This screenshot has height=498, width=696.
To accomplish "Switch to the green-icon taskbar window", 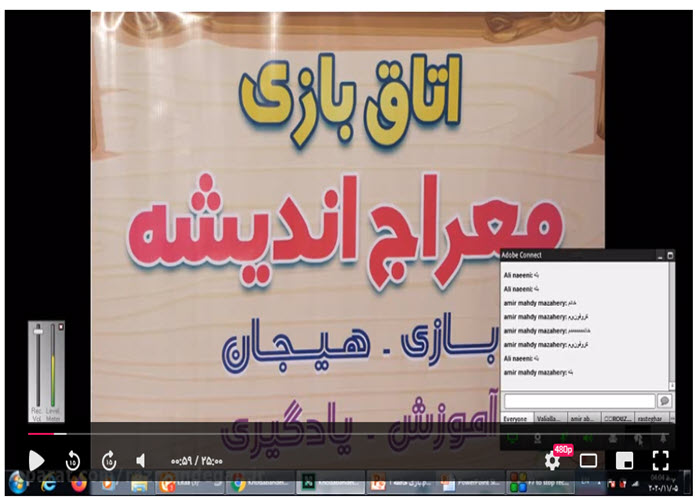I will 330,484.
